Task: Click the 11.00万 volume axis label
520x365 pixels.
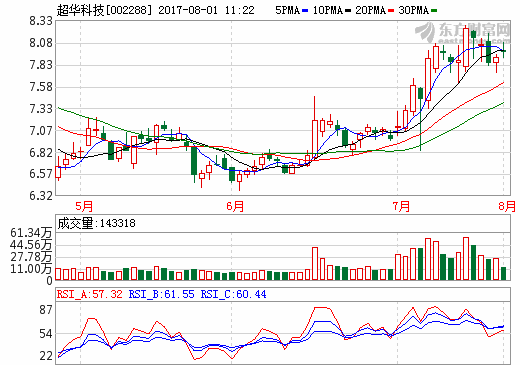Action: click(x=31, y=269)
